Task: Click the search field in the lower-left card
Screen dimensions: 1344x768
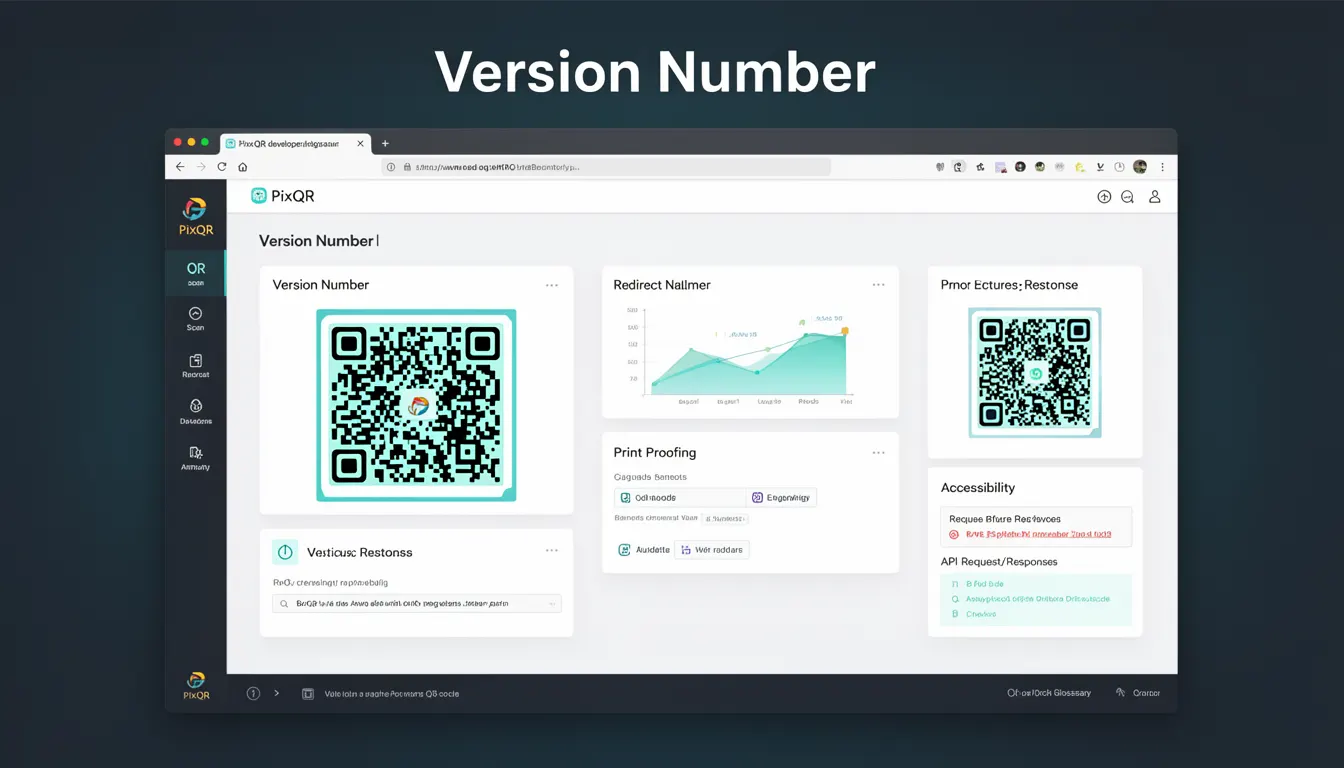Action: click(417, 604)
